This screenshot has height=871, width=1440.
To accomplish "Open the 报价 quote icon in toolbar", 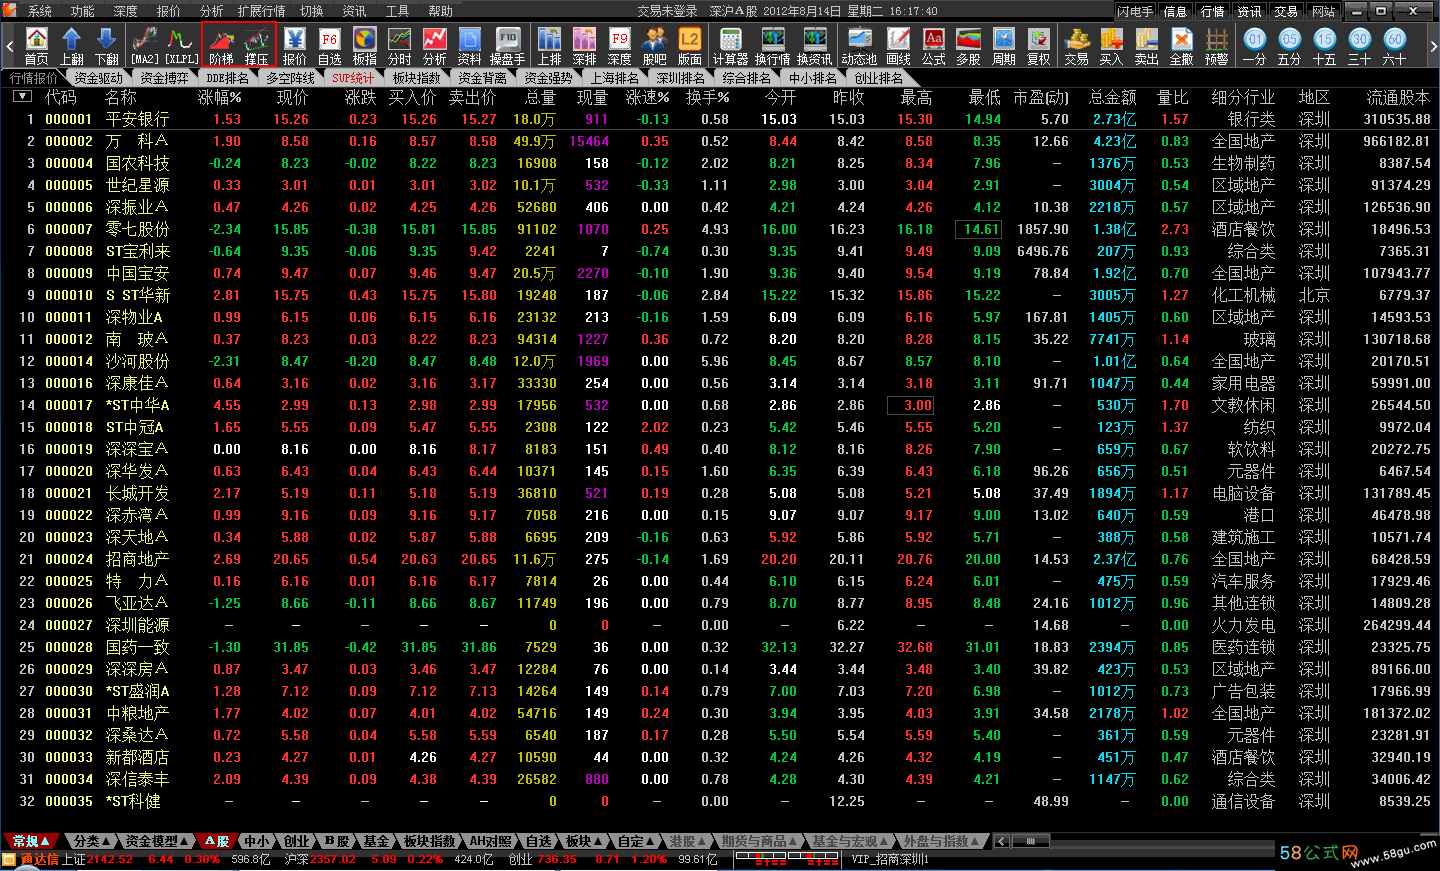I will pyautogui.click(x=295, y=46).
